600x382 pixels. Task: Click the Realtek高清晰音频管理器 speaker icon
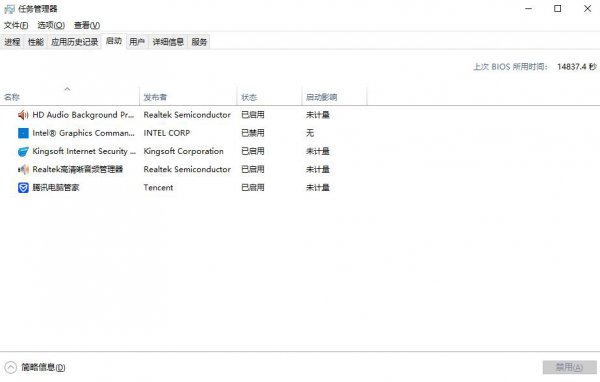point(23,169)
